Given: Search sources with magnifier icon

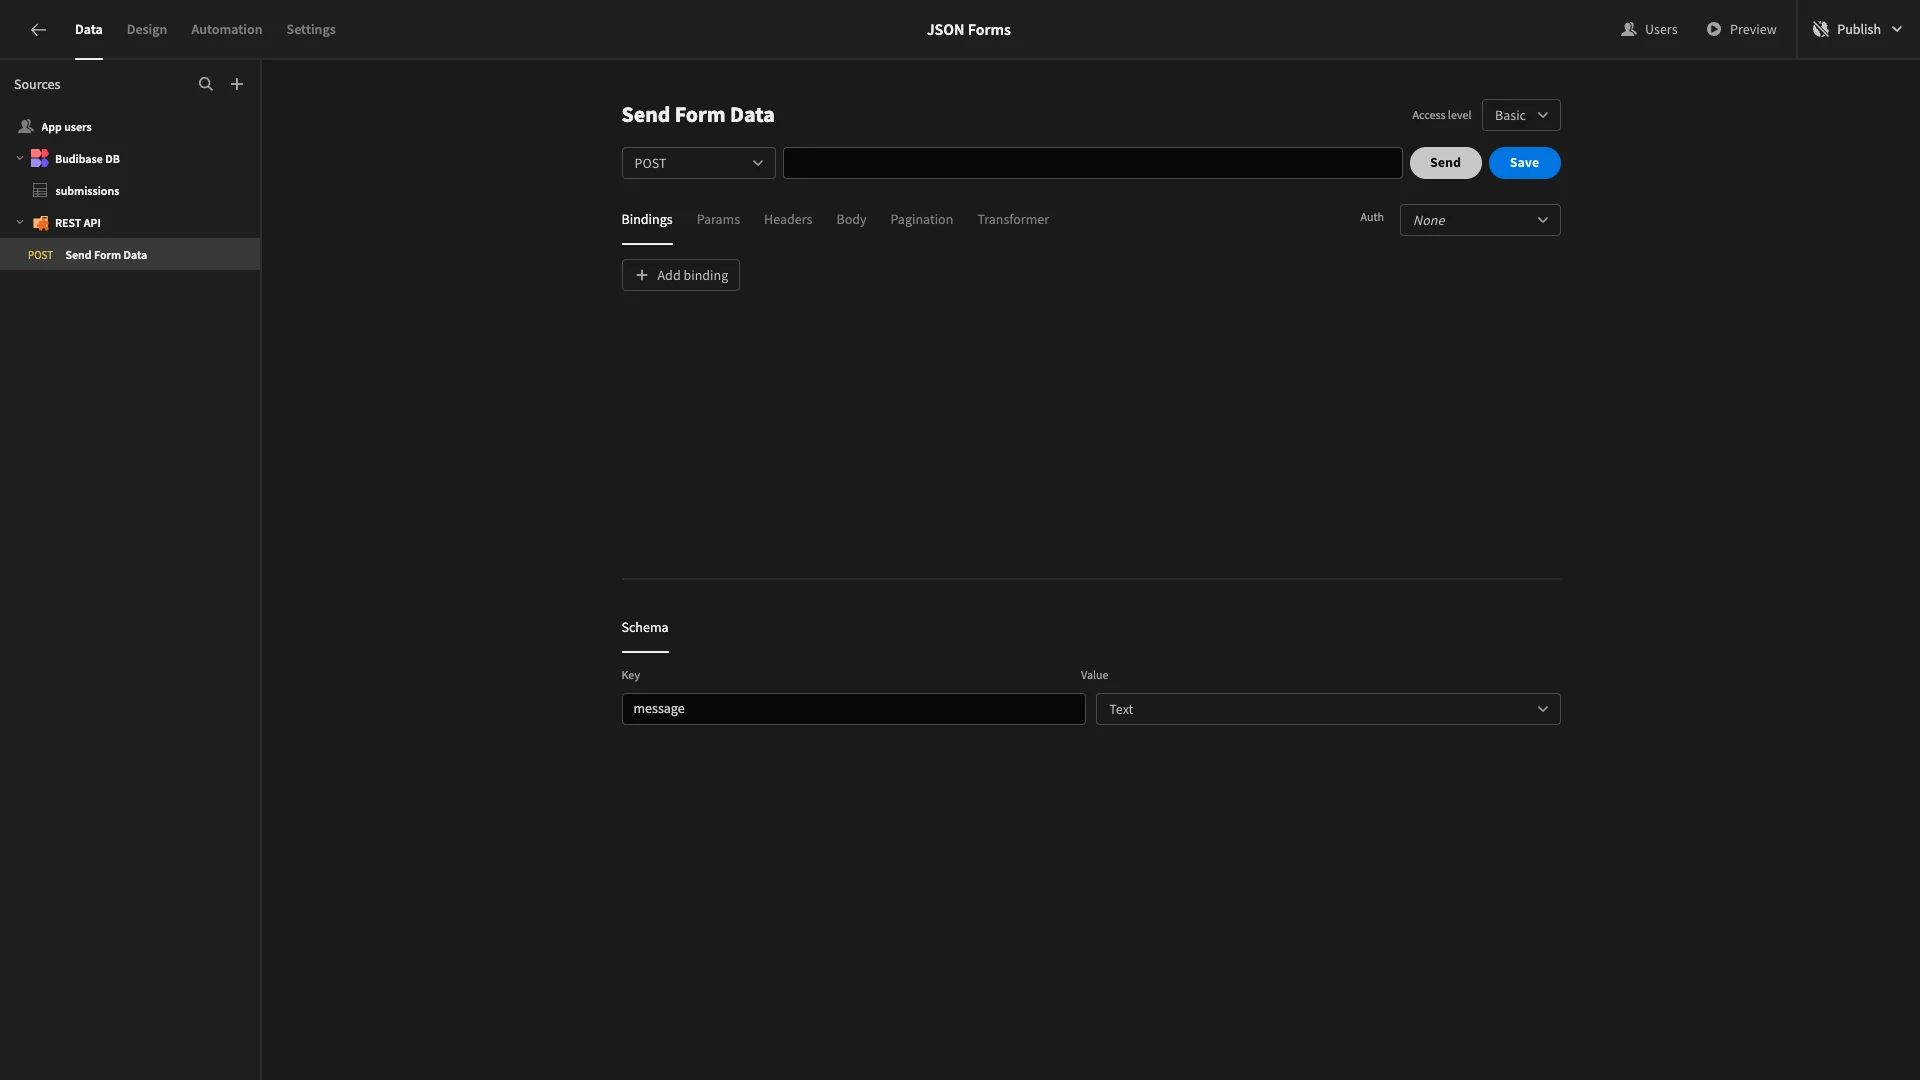Looking at the screenshot, I should tap(206, 84).
